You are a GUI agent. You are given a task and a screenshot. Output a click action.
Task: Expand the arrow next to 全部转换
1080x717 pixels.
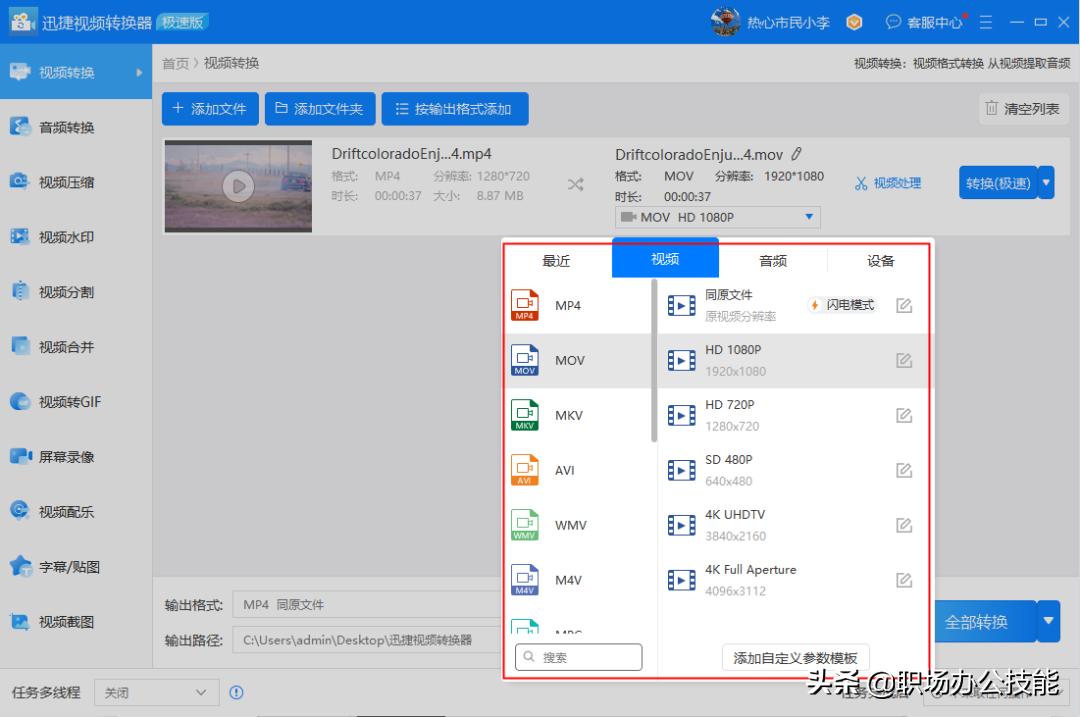(x=1047, y=621)
